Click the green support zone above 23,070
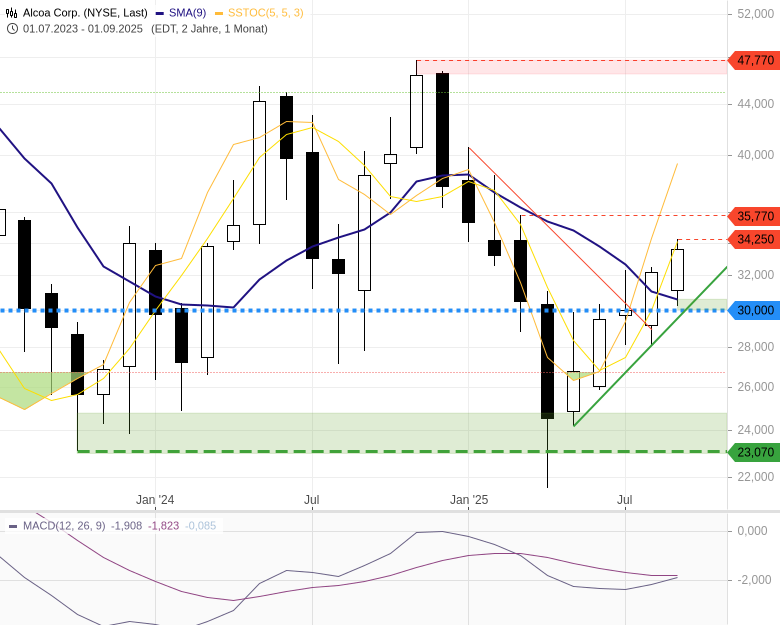Screen dimensions: 780x625 point(402,432)
